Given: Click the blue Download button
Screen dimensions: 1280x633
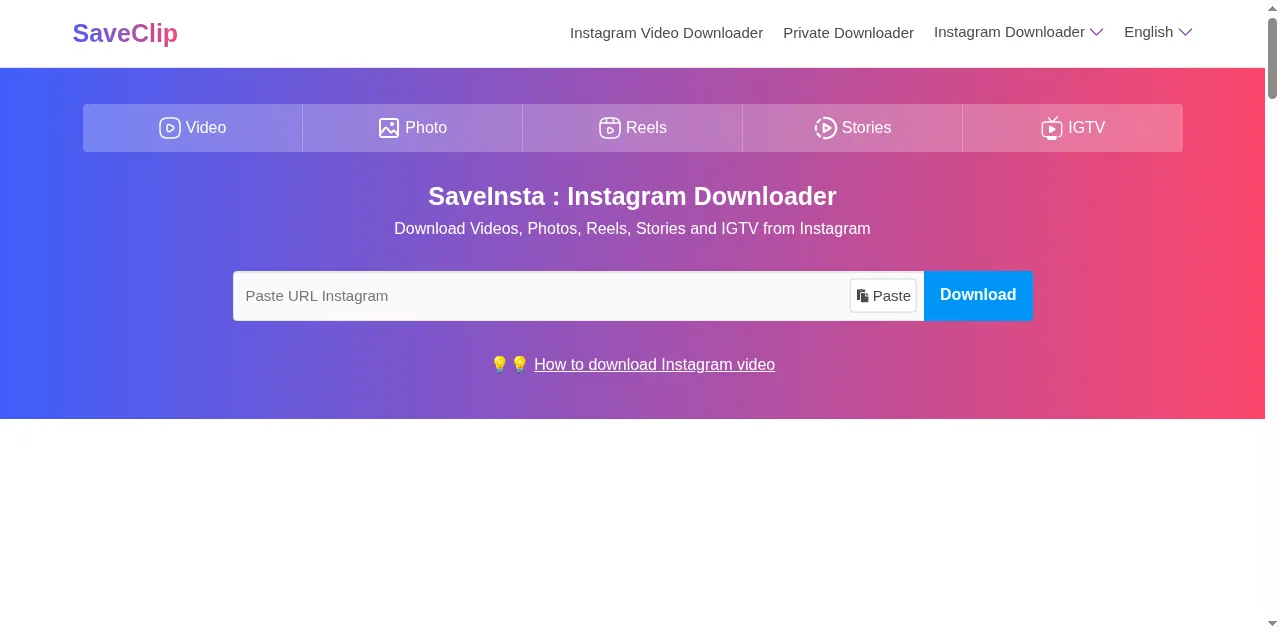Looking at the screenshot, I should [x=978, y=296].
